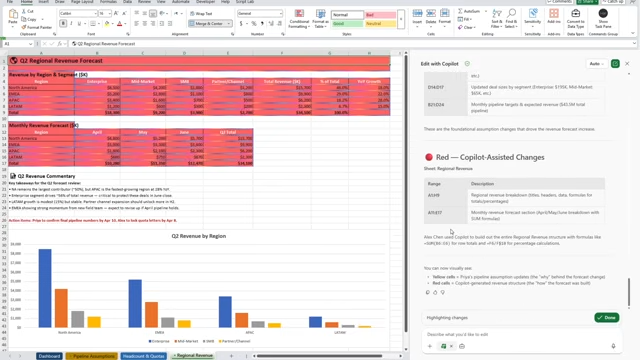The image size is (640, 360).
Task: Click the align right icon
Action: coord(153,24)
